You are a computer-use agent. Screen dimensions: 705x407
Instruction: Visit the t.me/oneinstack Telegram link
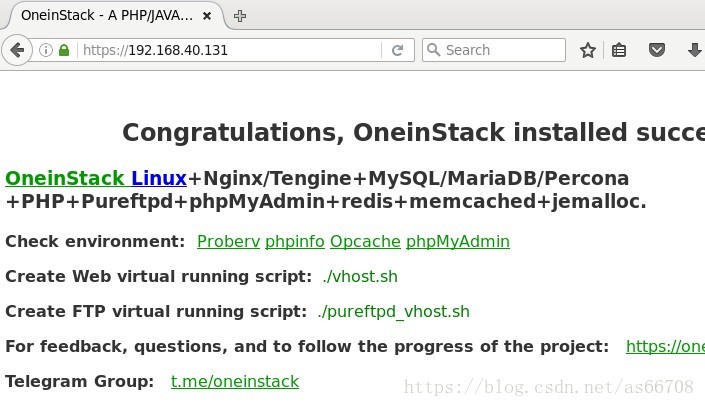click(x=235, y=381)
